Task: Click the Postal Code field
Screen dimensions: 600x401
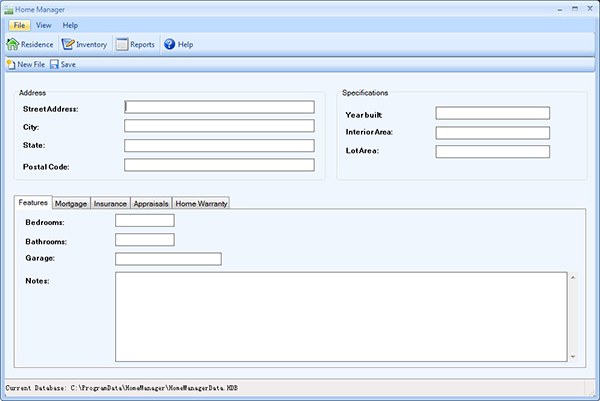Action: pos(219,165)
